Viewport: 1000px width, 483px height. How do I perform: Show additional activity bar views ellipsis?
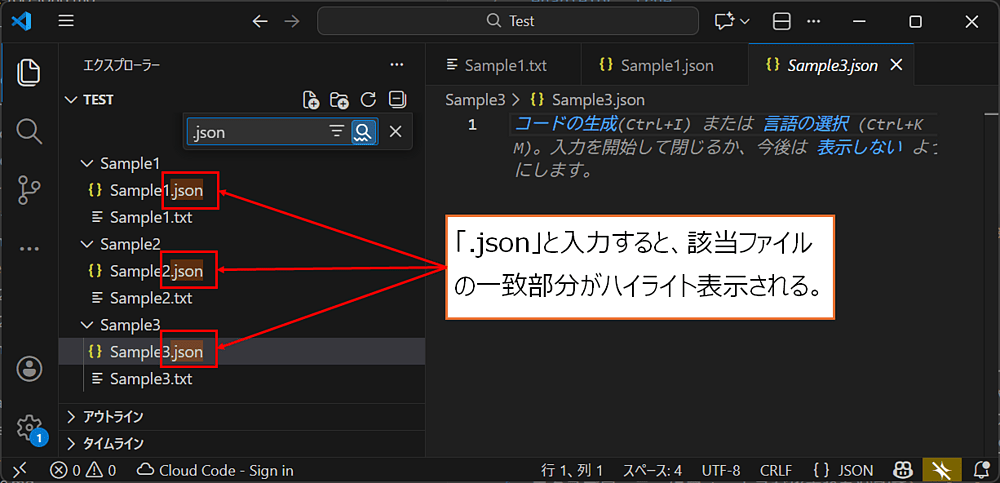pyautogui.click(x=29, y=249)
